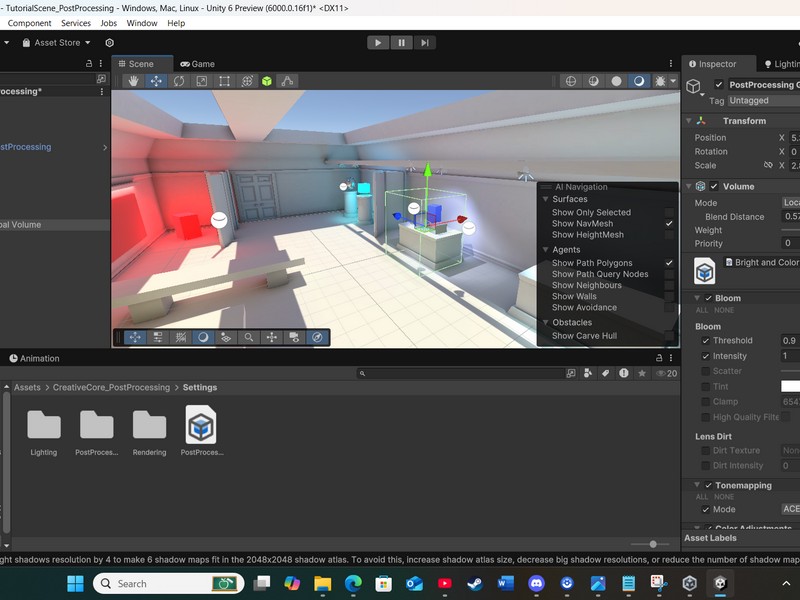800x600 pixels.
Task: Click the Unity Hub taskbar icon
Action: (x=689, y=583)
